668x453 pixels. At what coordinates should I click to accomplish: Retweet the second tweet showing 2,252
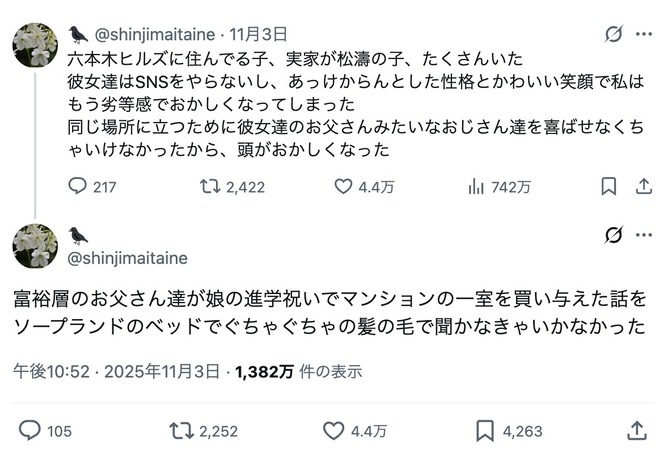tap(204, 431)
